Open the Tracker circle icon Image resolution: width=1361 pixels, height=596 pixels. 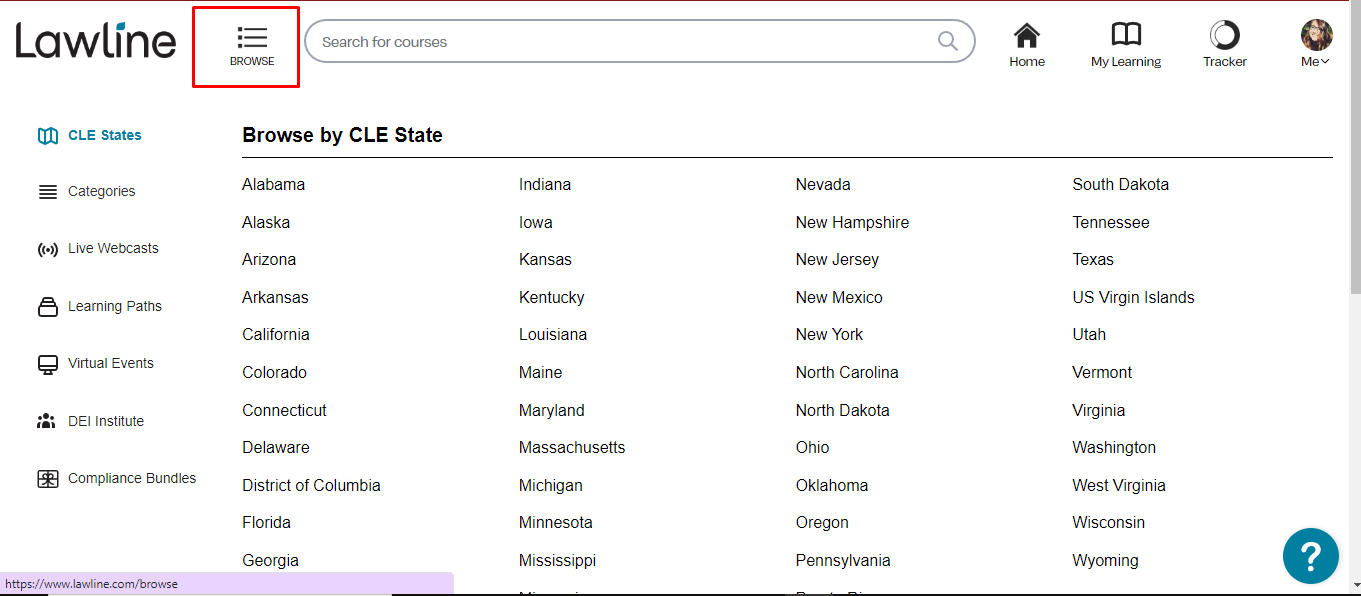[x=1225, y=35]
